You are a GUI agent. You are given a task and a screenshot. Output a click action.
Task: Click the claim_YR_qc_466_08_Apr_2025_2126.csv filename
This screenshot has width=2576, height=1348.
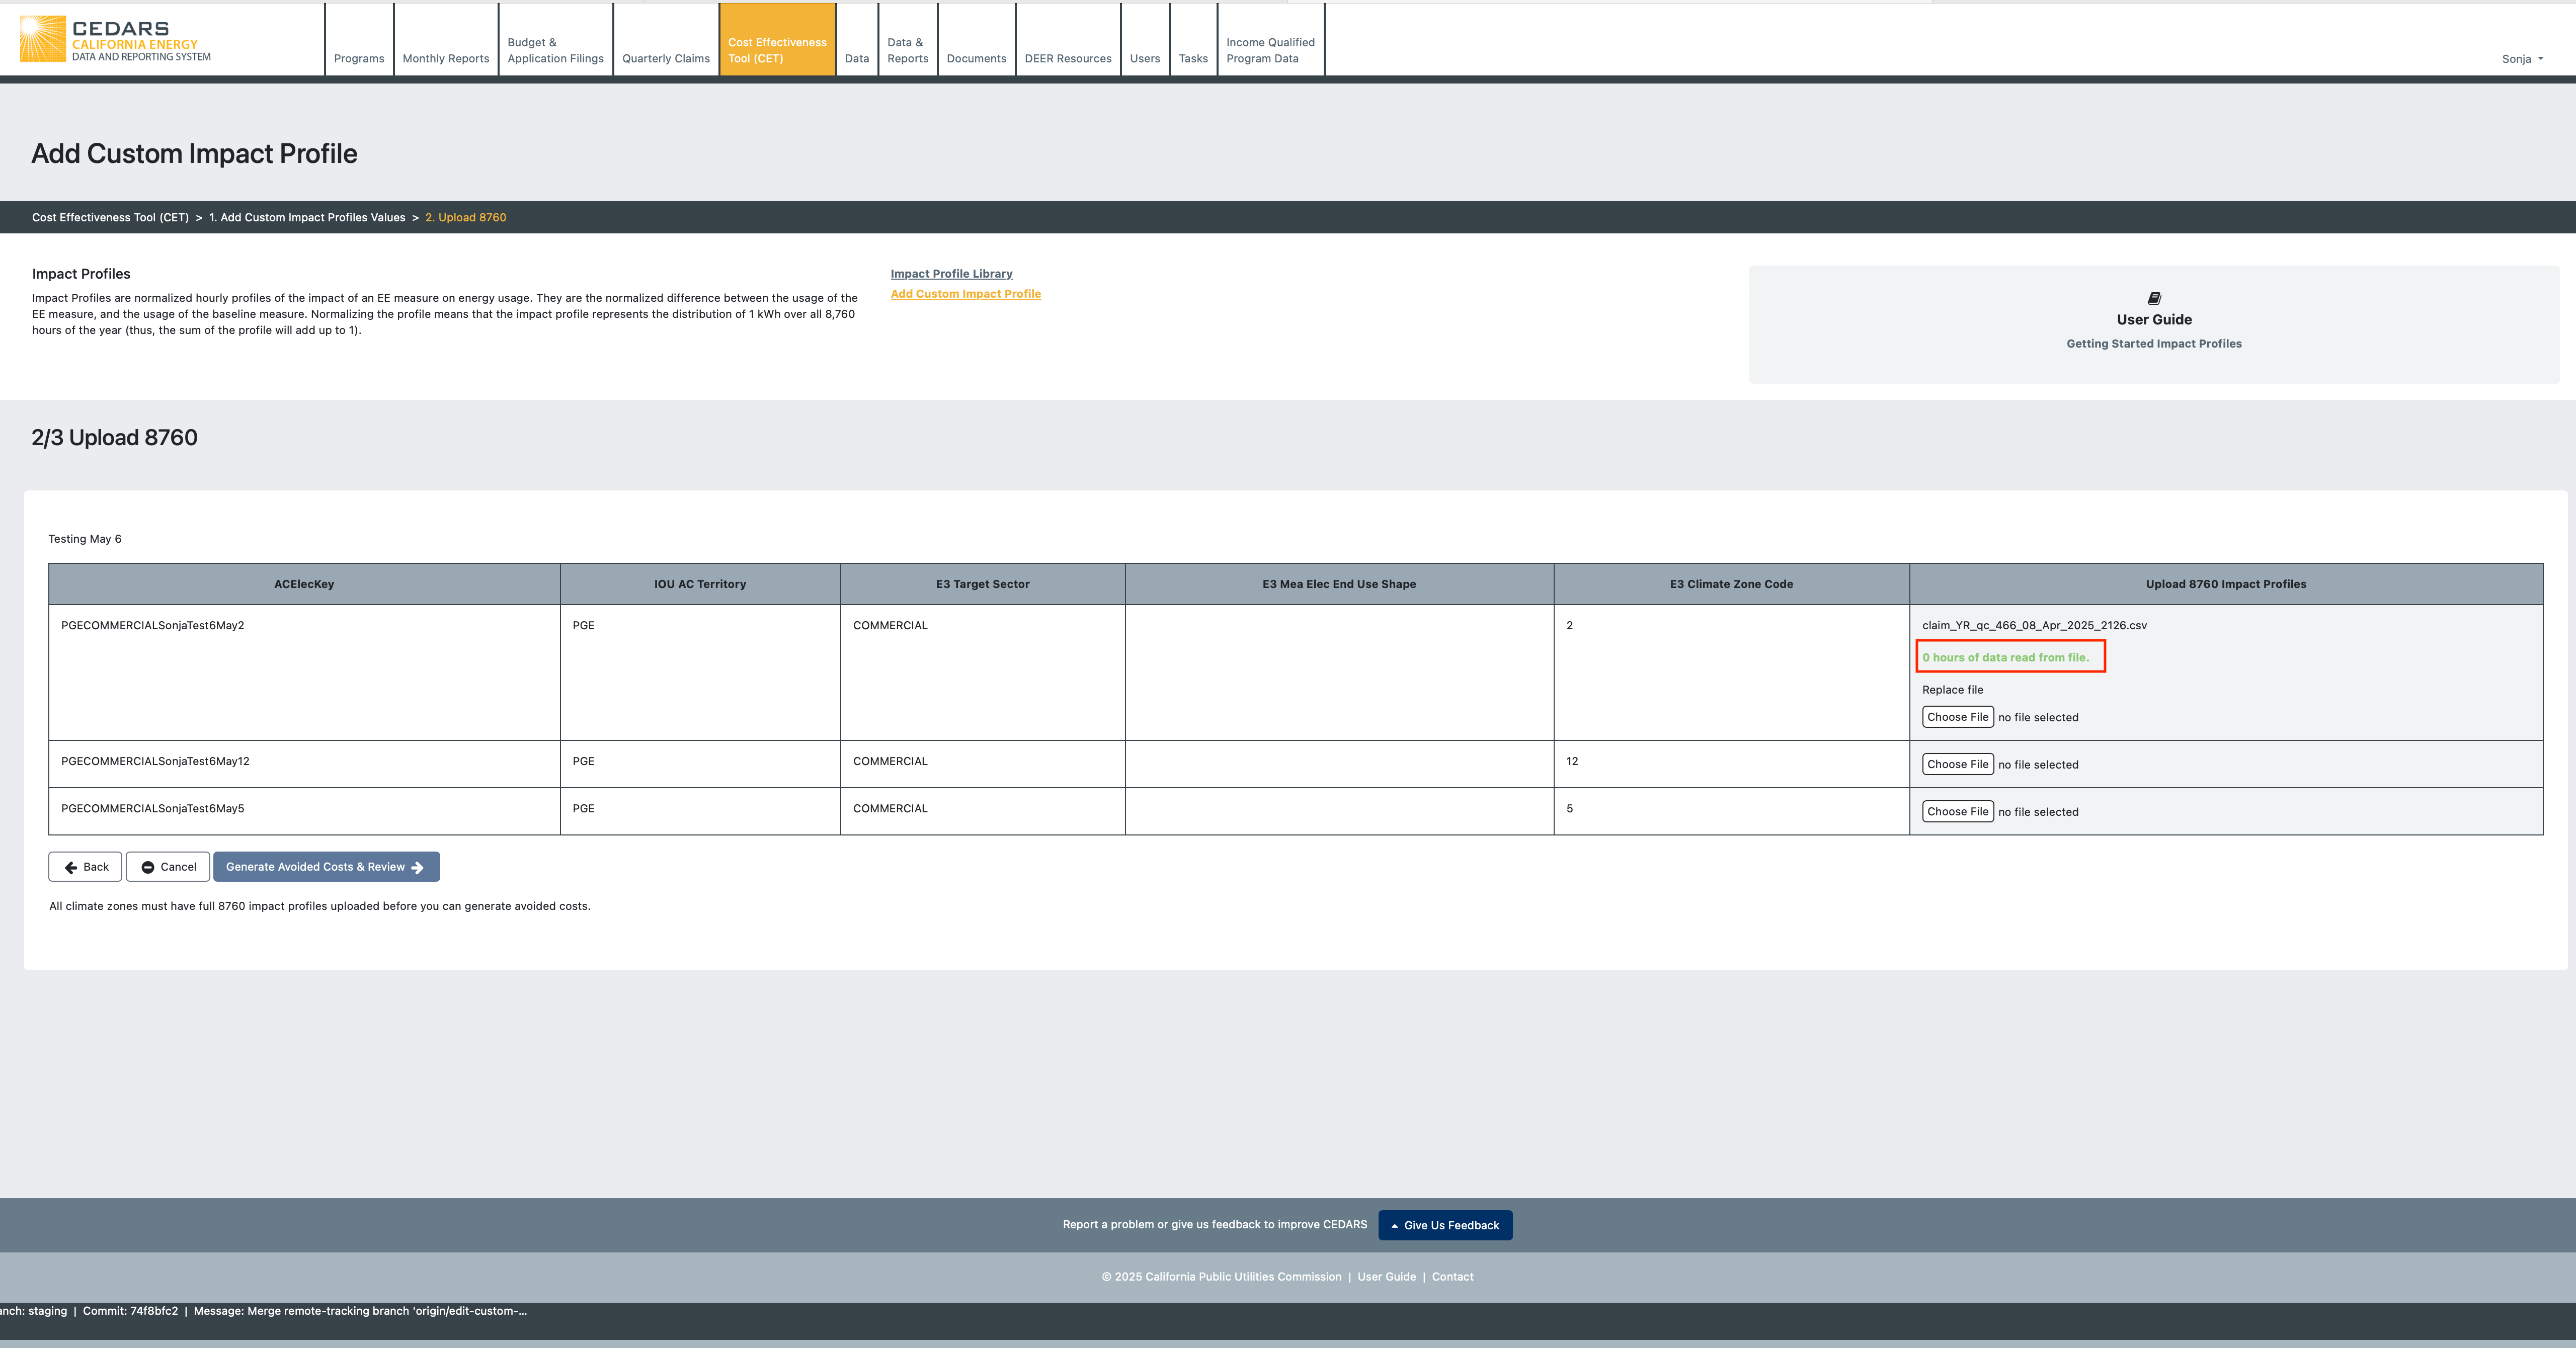[2034, 626]
